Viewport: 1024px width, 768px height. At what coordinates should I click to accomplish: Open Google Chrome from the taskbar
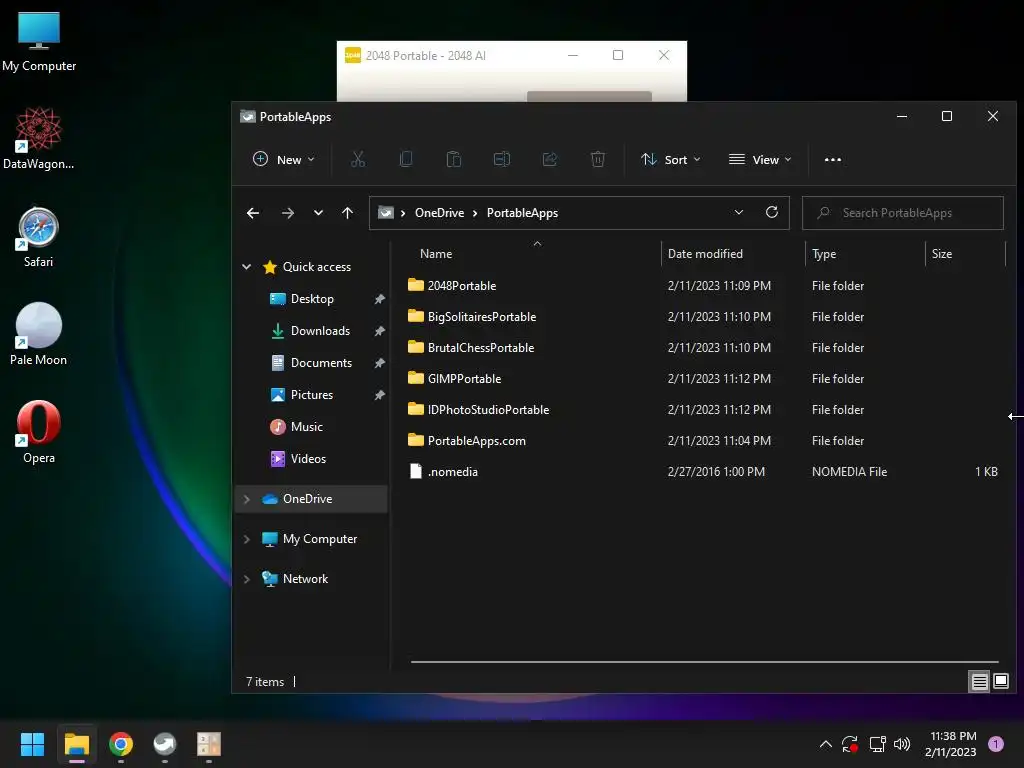tap(121, 744)
